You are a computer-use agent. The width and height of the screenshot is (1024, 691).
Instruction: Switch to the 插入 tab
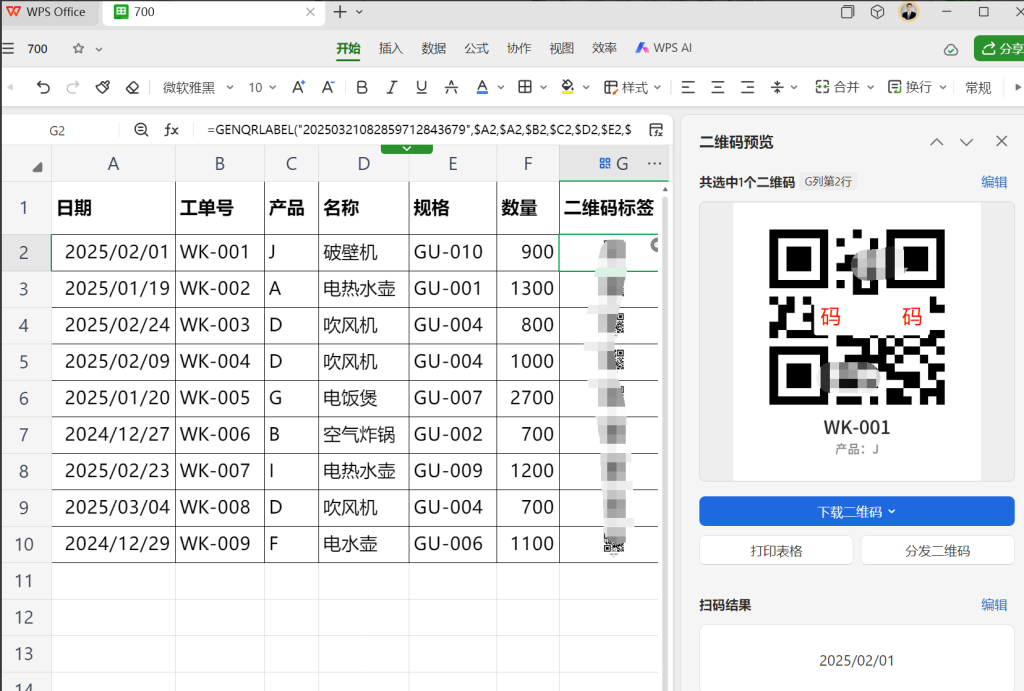391,48
